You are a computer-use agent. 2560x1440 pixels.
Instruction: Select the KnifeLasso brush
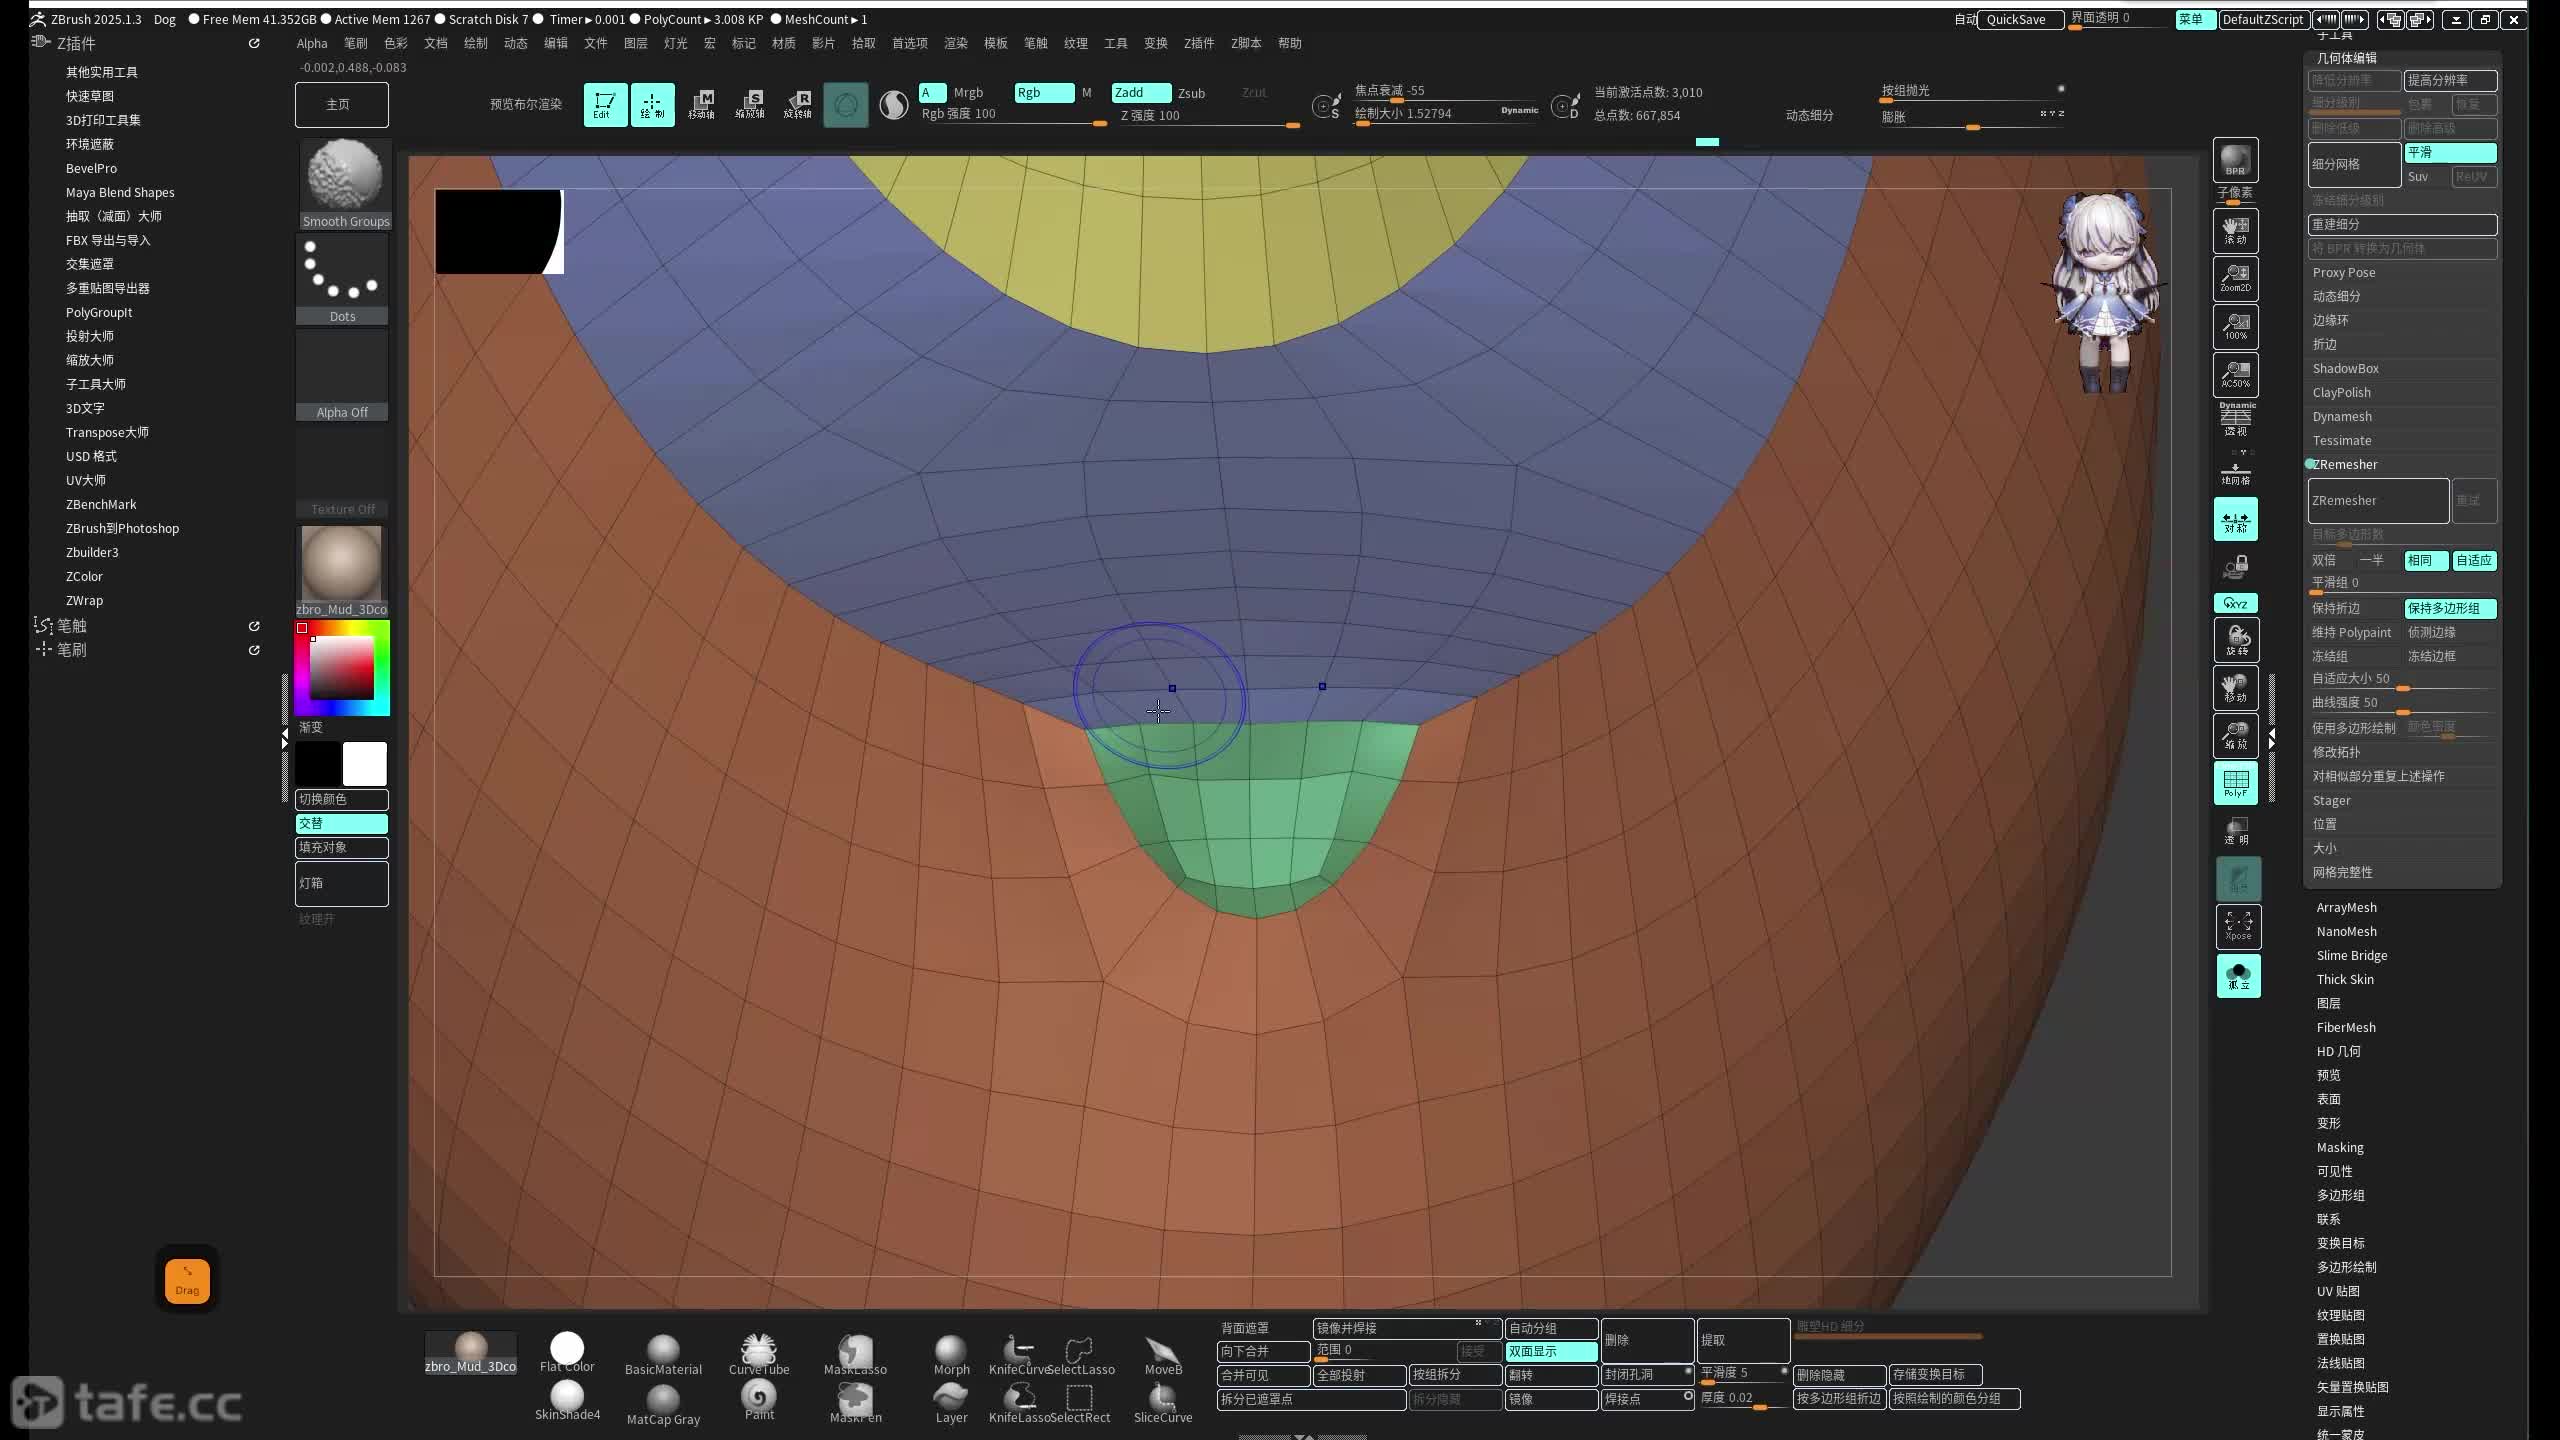tap(1018, 1402)
